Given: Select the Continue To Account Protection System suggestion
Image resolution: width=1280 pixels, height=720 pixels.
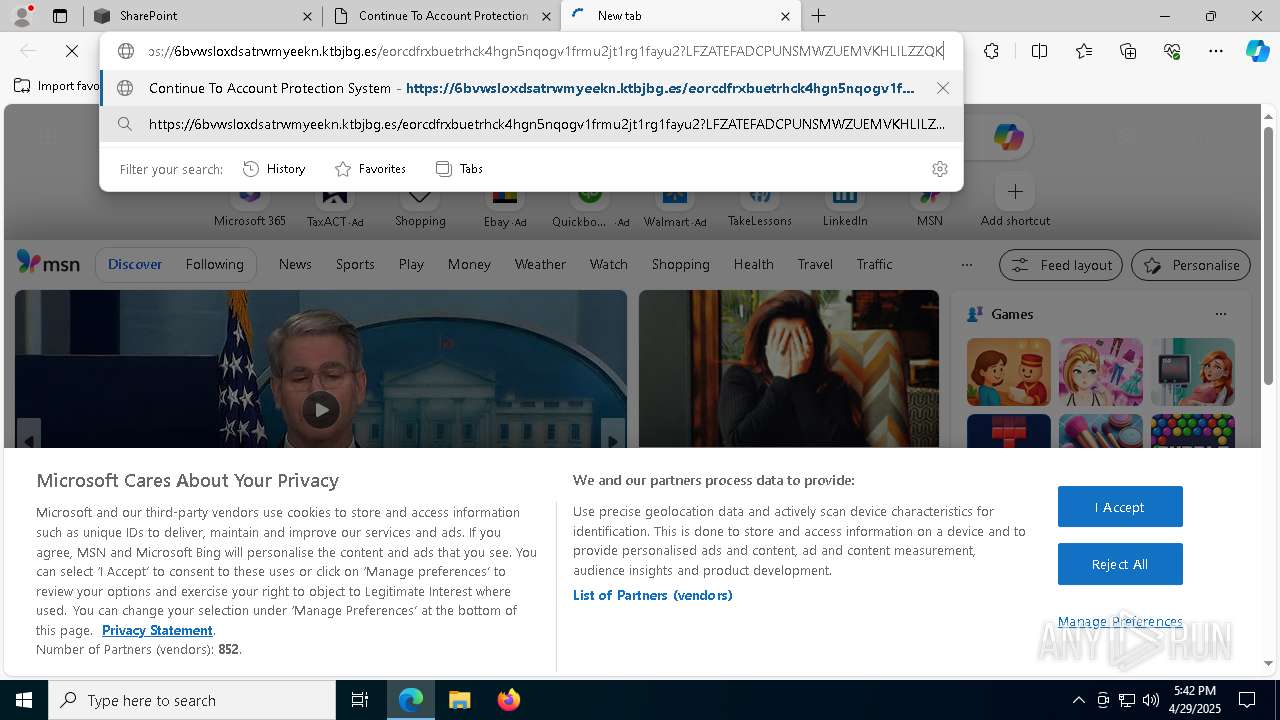Looking at the screenshot, I should pyautogui.click(x=531, y=88).
